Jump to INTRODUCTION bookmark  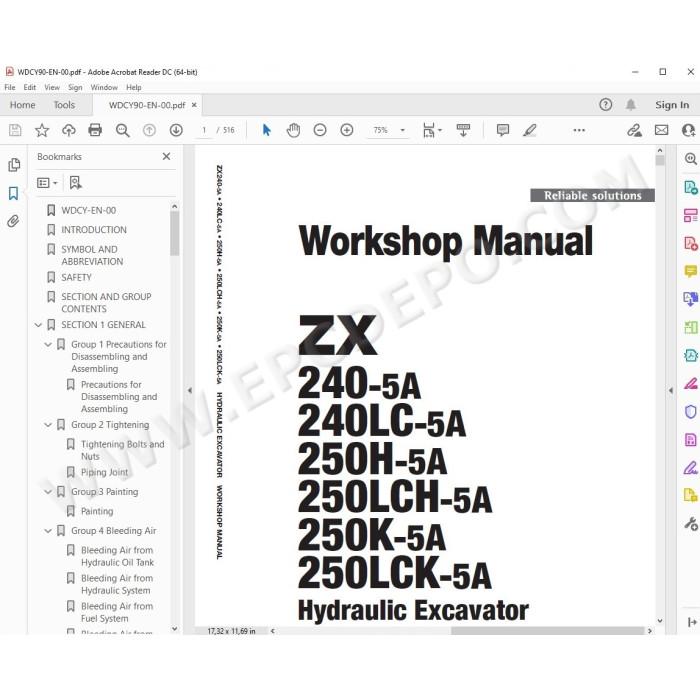(94, 230)
